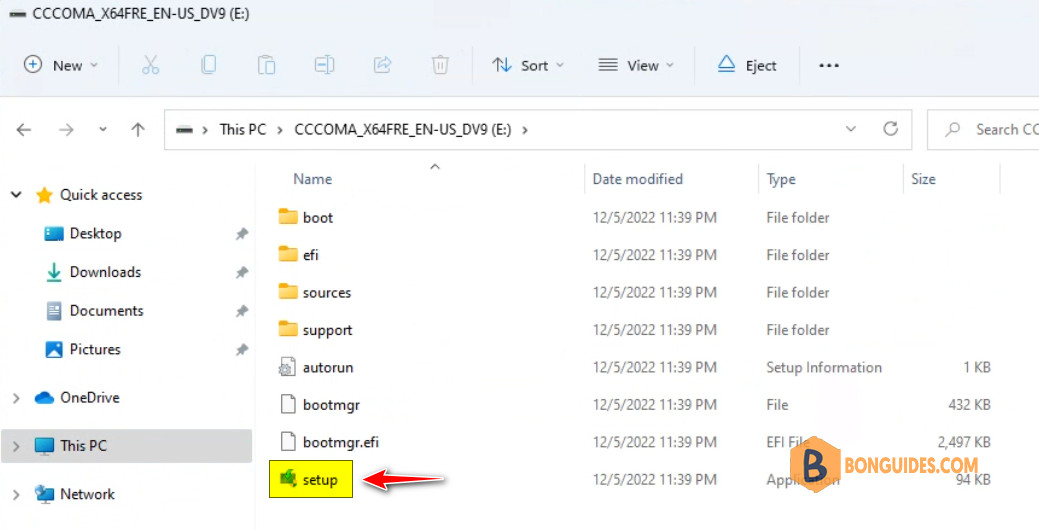Viewport: 1039px width, 530px height.
Task: Eject the E: drive
Action: tap(747, 65)
